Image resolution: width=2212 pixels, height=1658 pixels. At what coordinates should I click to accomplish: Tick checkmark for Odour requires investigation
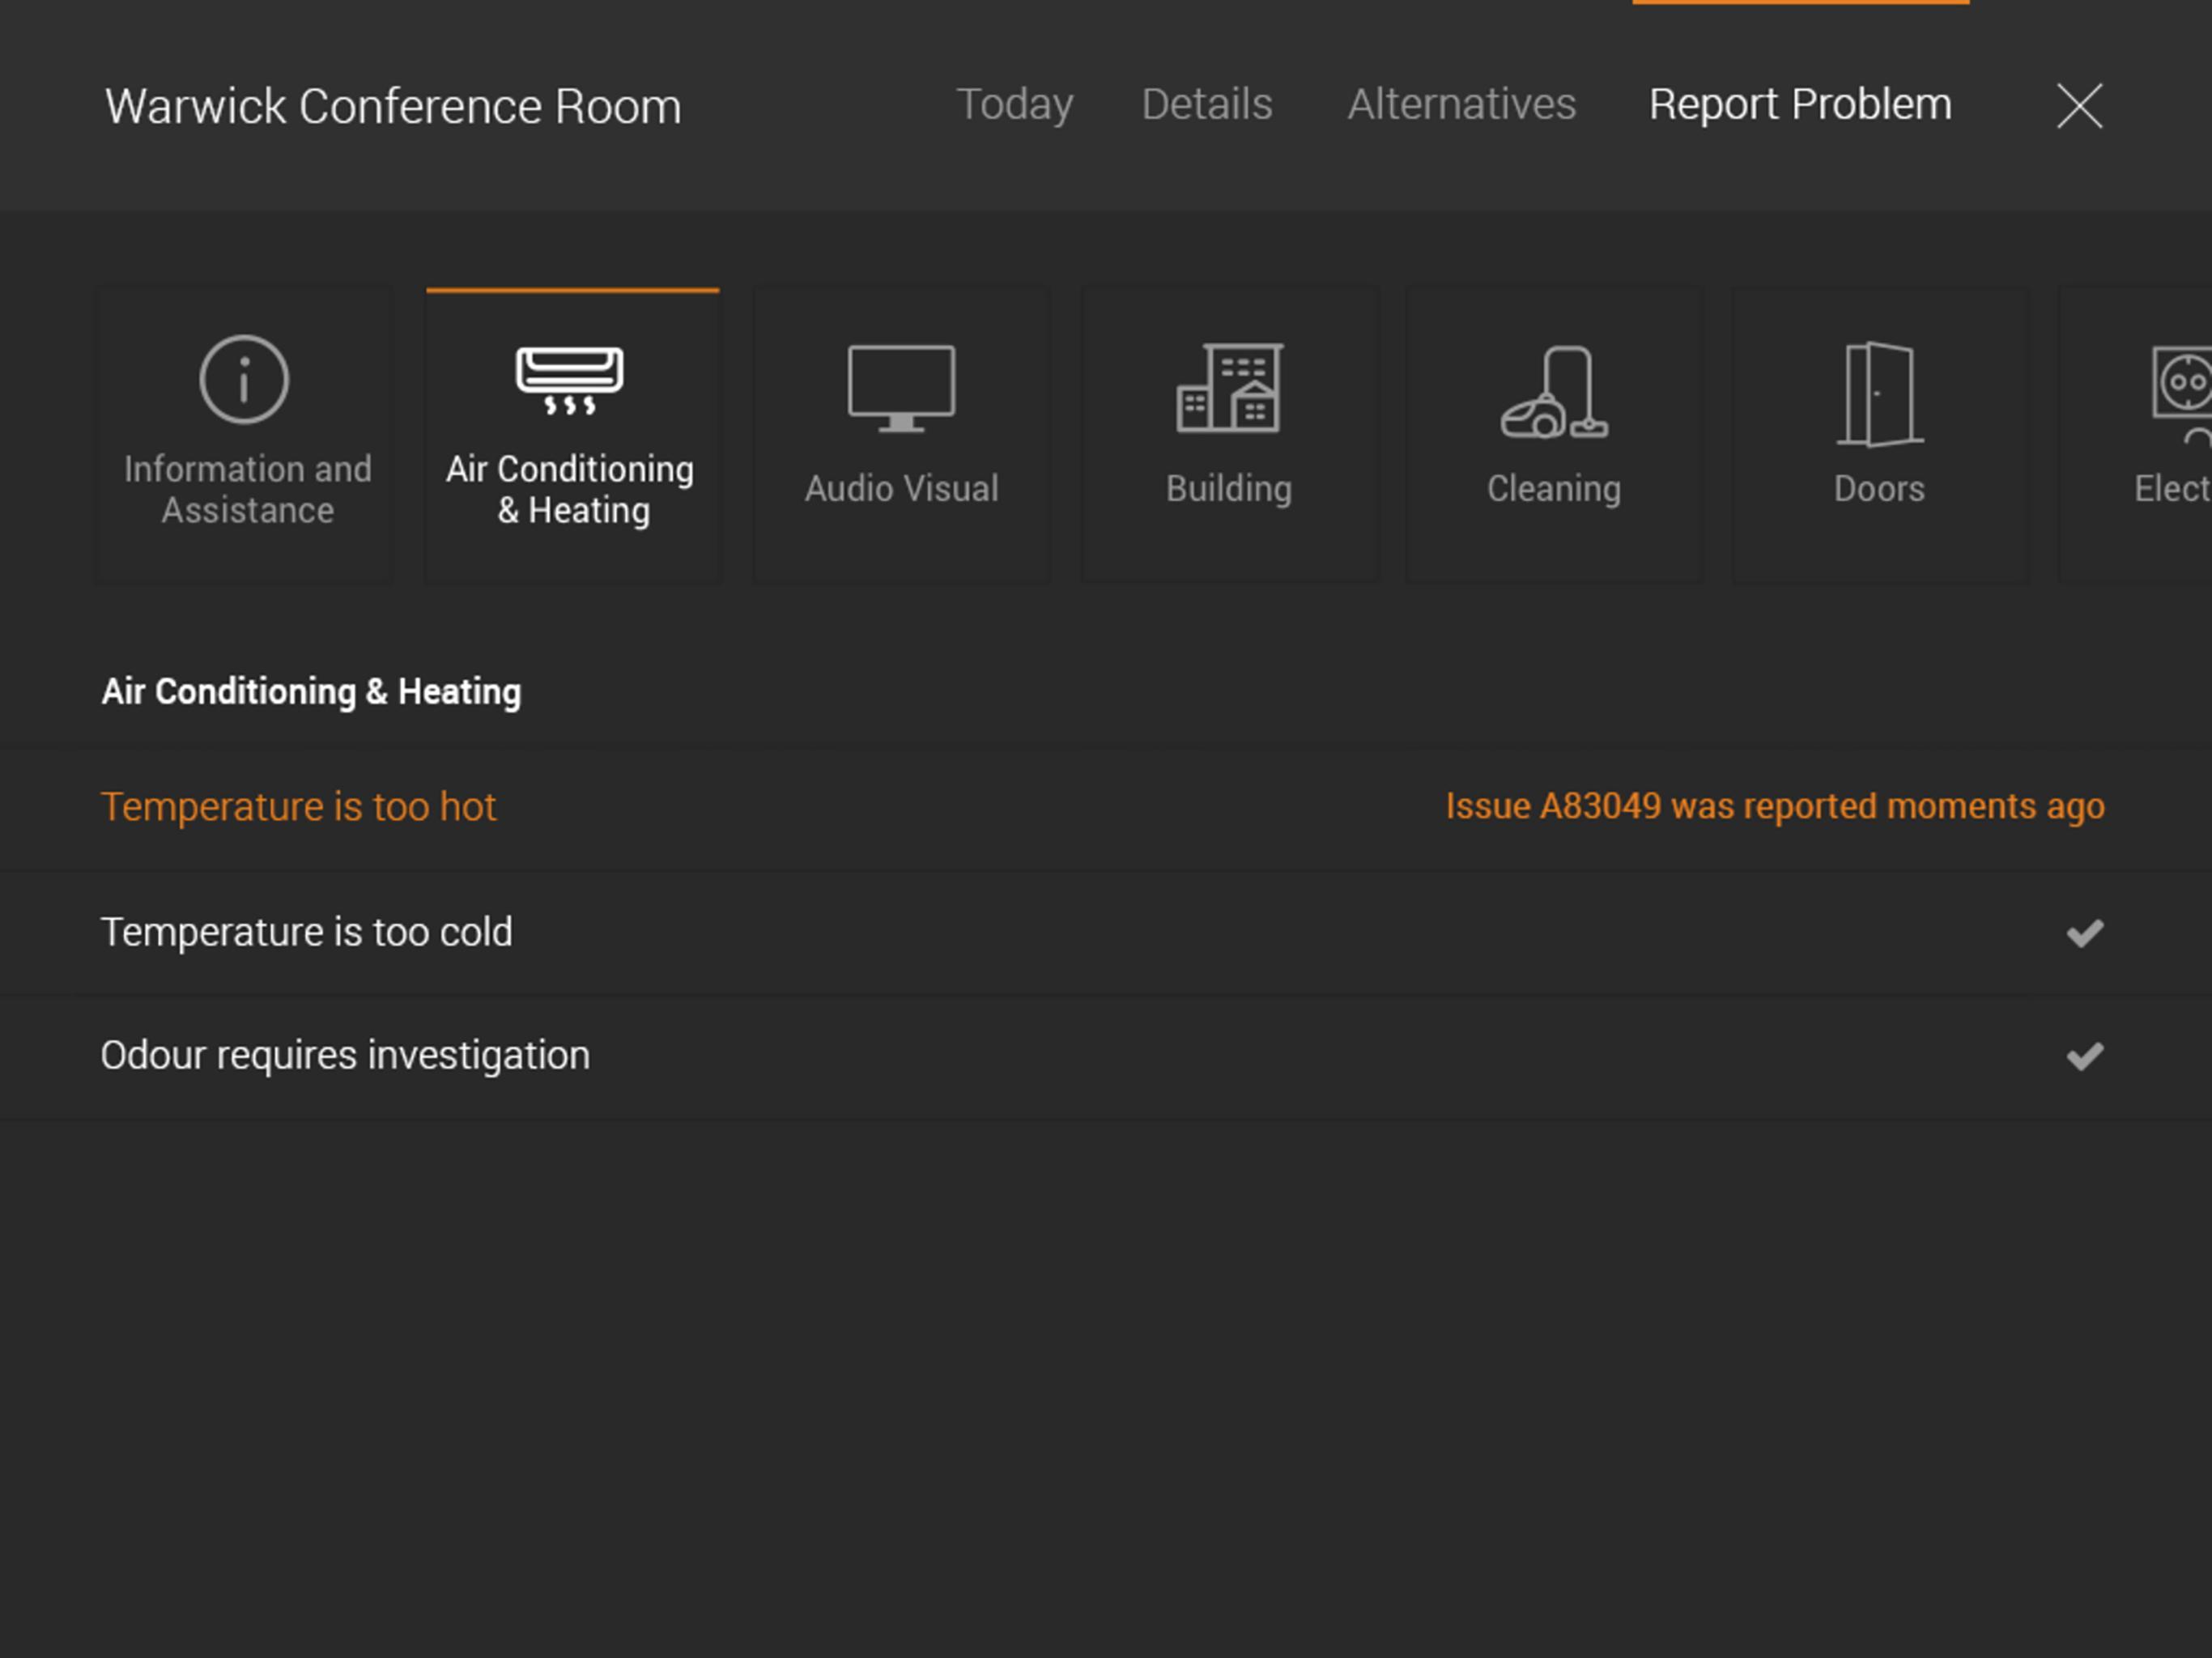click(x=2085, y=1056)
